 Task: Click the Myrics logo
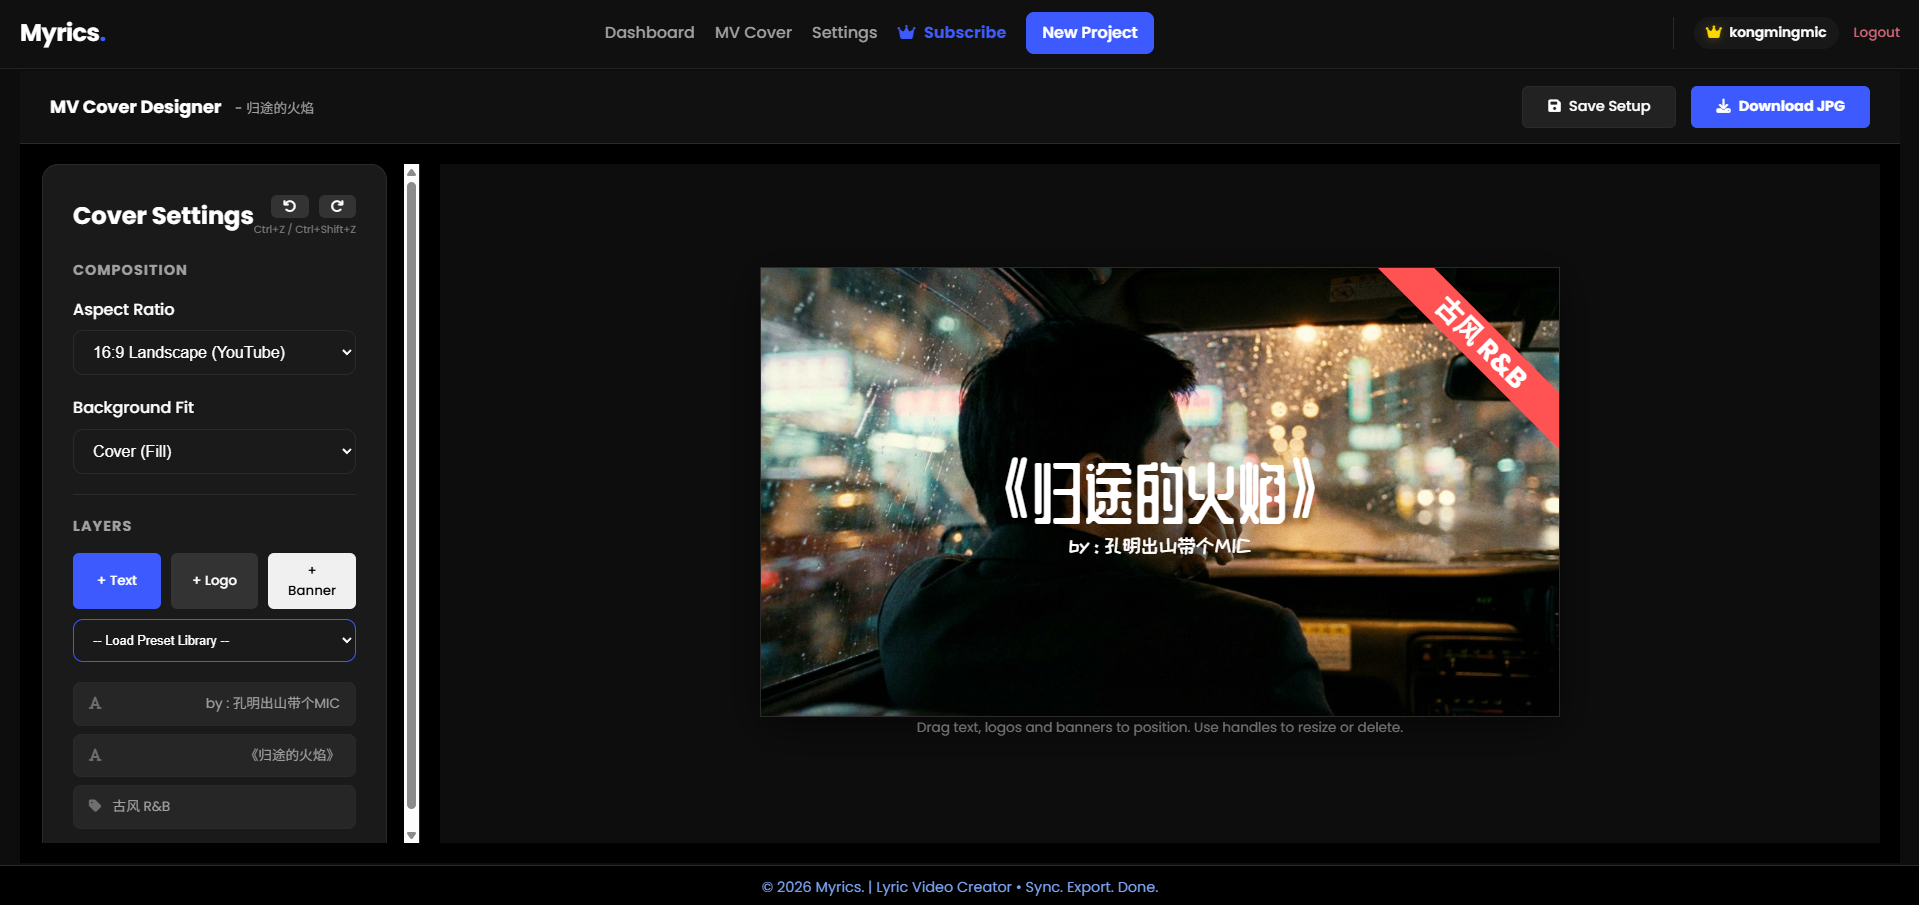click(x=62, y=33)
